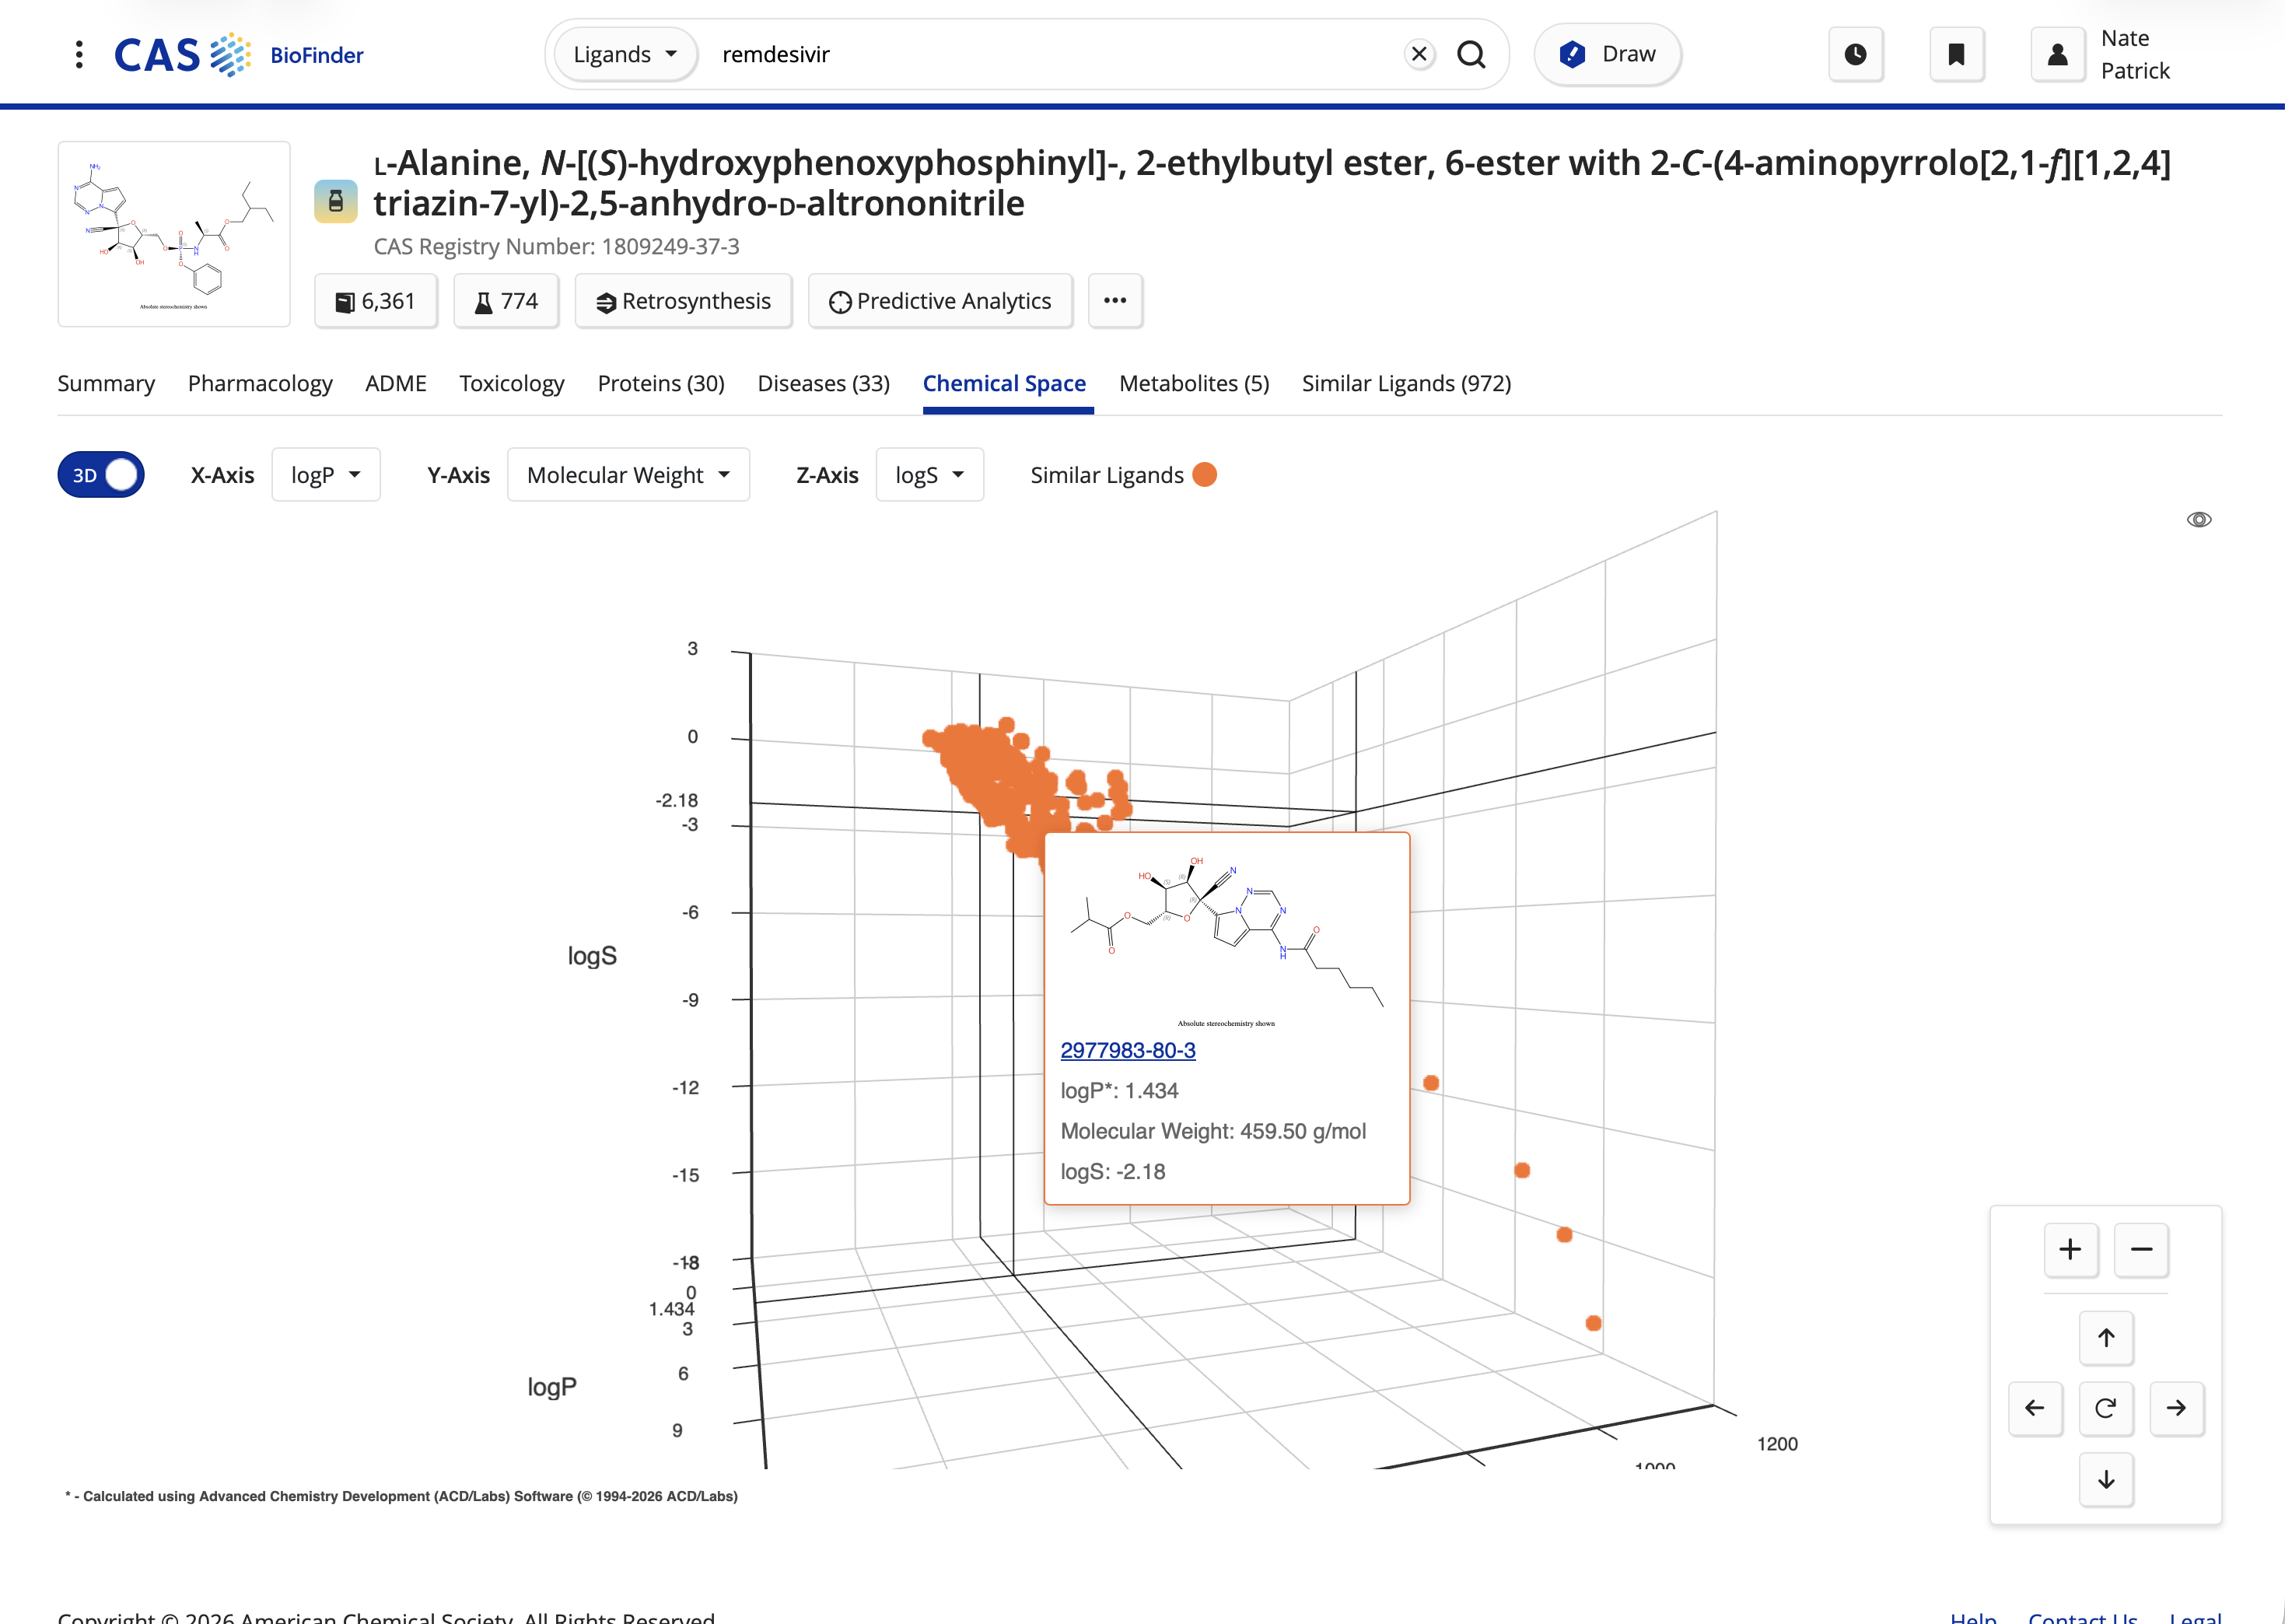
Task: Click the Molecular Weight: 459.50 g/mol tooltip value
Action: (1213, 1131)
